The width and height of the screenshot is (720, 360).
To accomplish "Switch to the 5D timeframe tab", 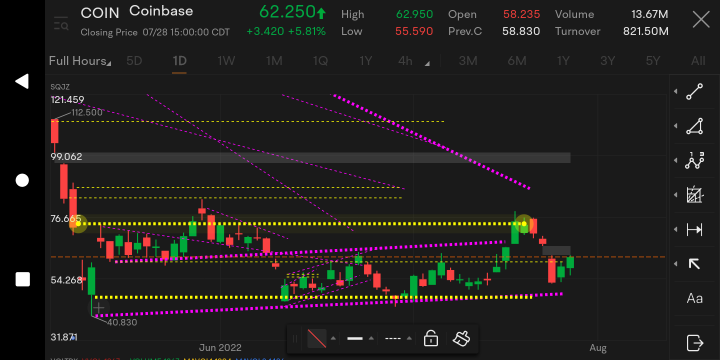I will (x=134, y=61).
